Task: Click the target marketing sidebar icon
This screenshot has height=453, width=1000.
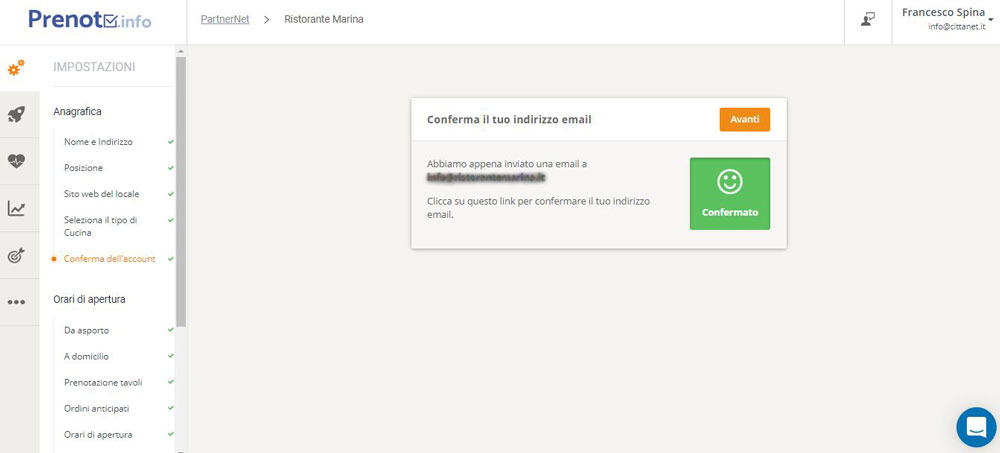Action: coord(16,255)
